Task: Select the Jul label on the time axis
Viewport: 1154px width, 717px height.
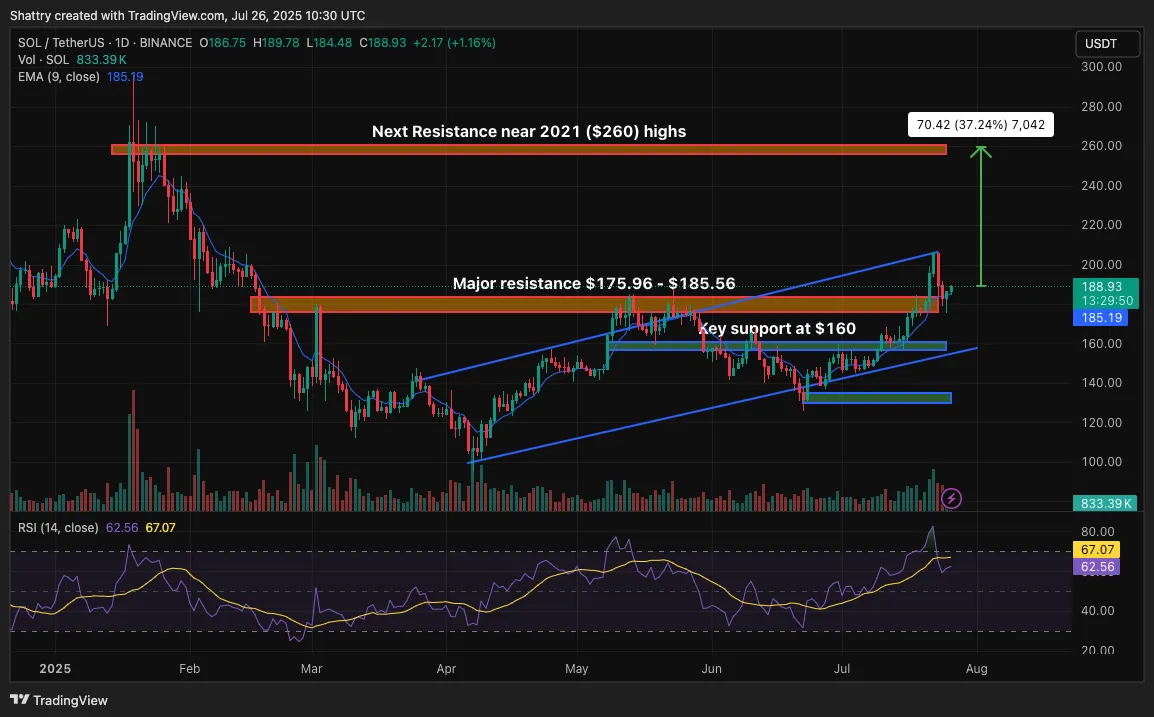Action: (841, 668)
